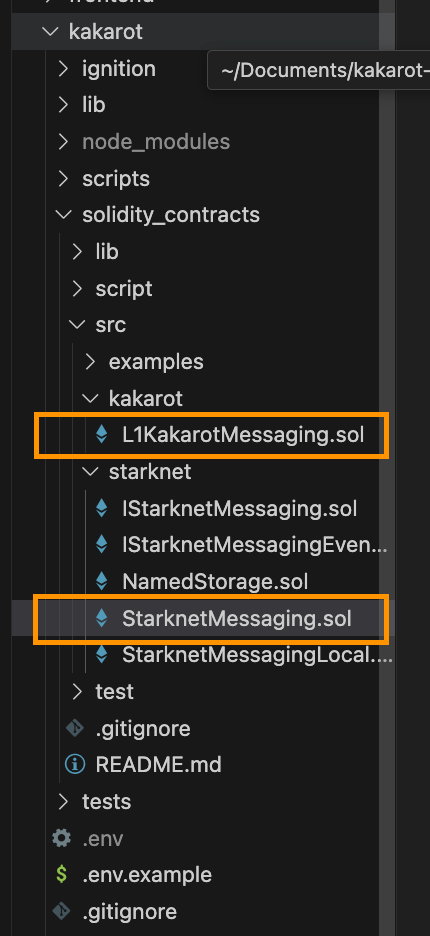Expand the examples folder

[90, 362]
